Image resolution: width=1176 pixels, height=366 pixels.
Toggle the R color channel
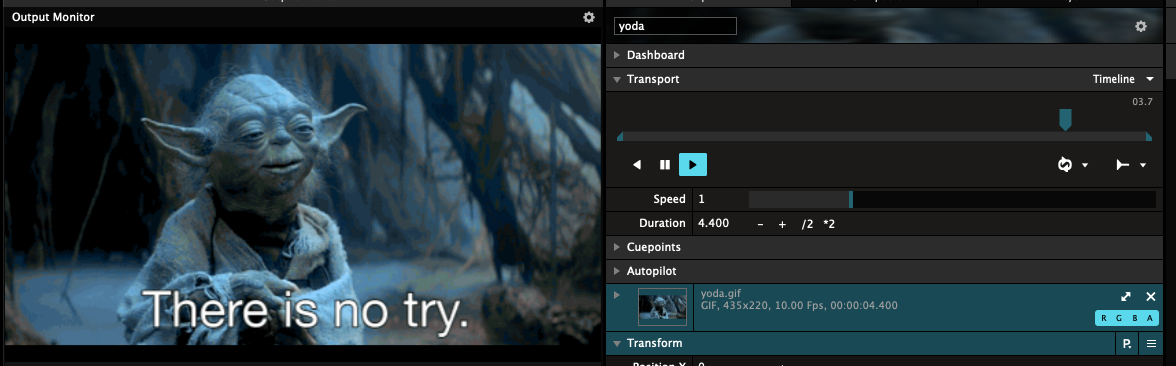[x=1105, y=318]
